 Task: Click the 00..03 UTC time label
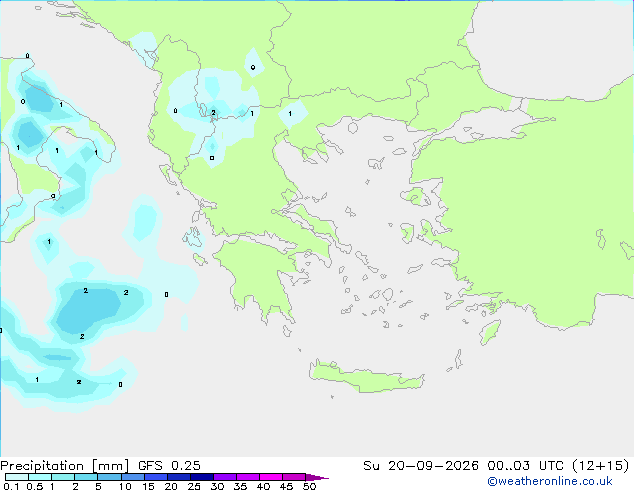pyautogui.click(x=525, y=466)
